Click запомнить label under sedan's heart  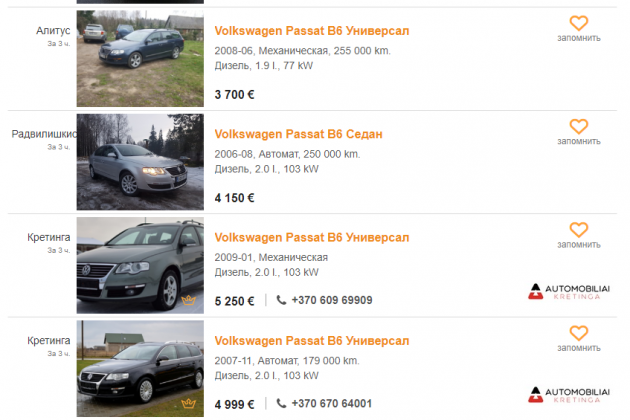579,141
